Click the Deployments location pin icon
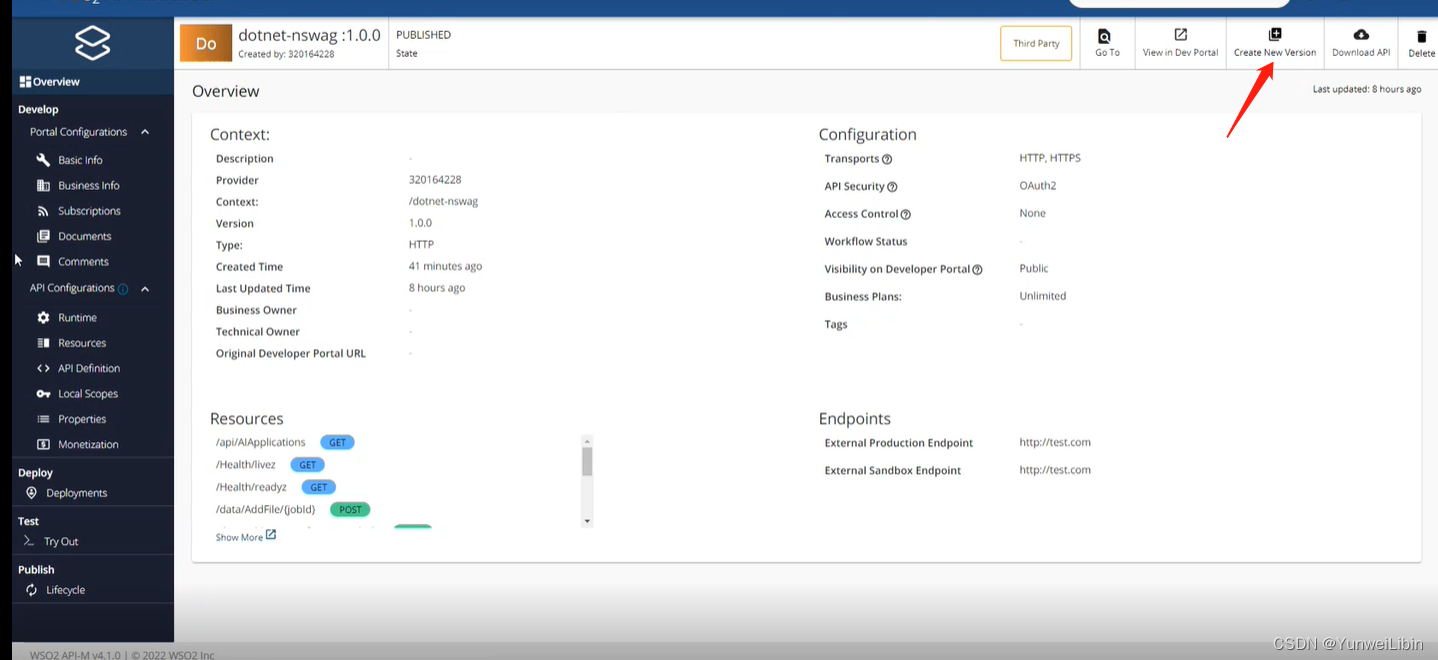The width and height of the screenshot is (1438, 660). point(31,493)
